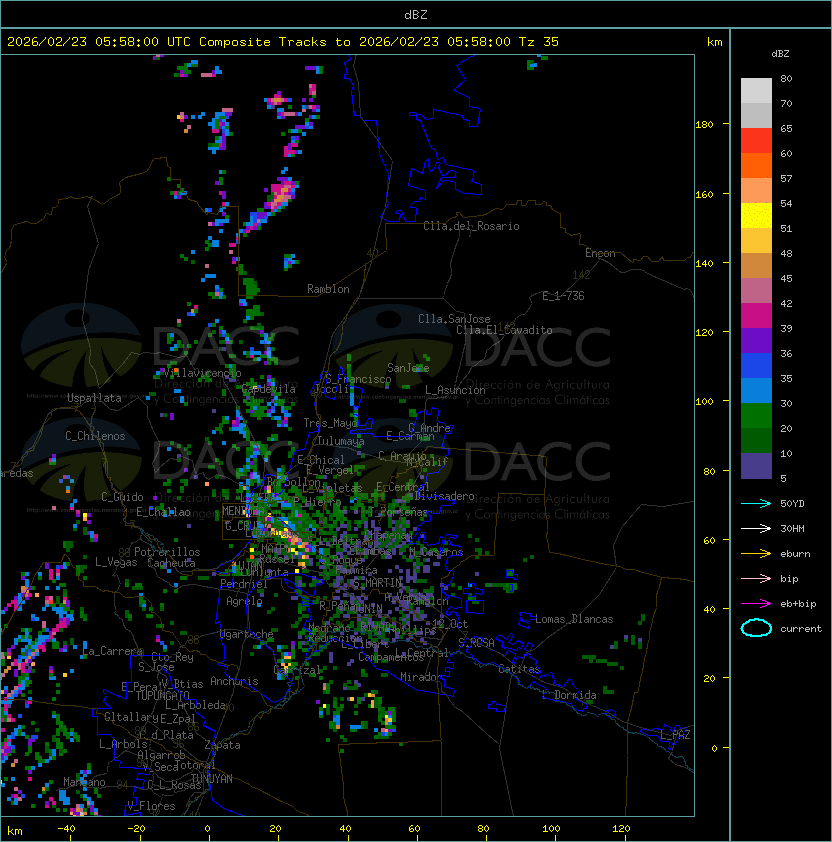The height and width of the screenshot is (842, 832).
Task: Select the tan 45-48 dBZ swatch
Action: tap(756, 266)
